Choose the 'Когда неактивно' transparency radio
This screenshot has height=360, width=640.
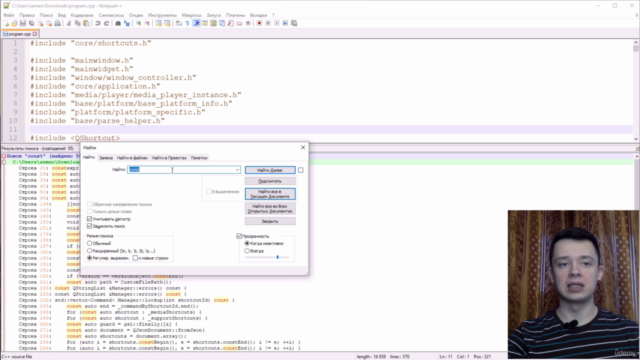click(247, 243)
